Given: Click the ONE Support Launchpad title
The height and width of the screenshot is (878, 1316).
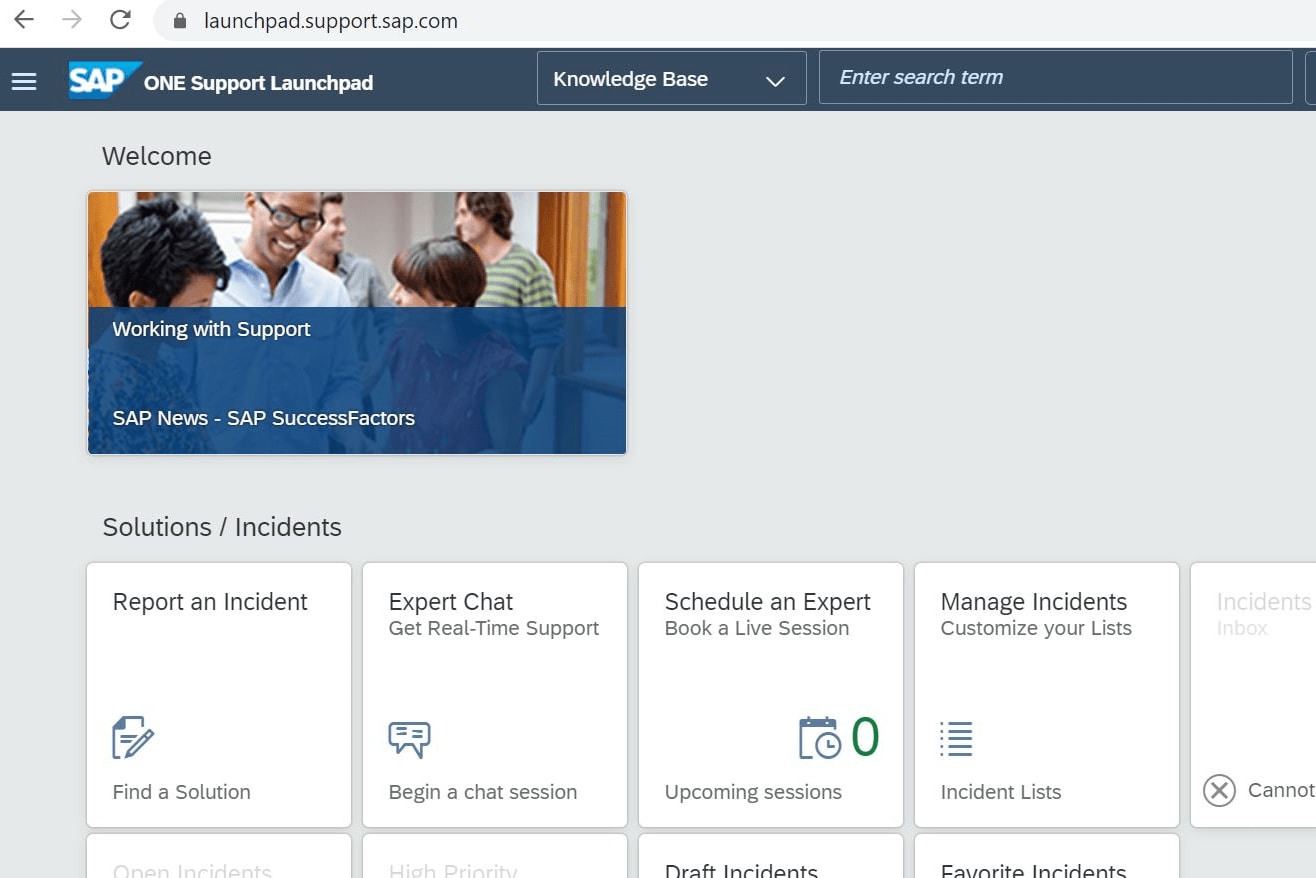Looking at the screenshot, I should pyautogui.click(x=258, y=83).
